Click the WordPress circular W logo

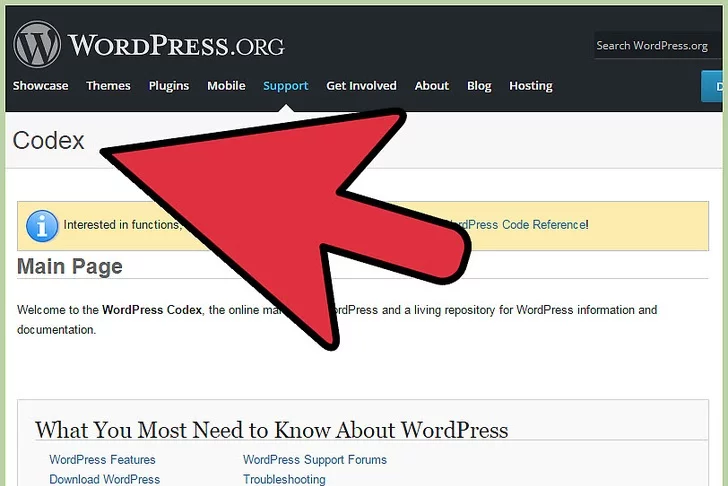click(37, 45)
